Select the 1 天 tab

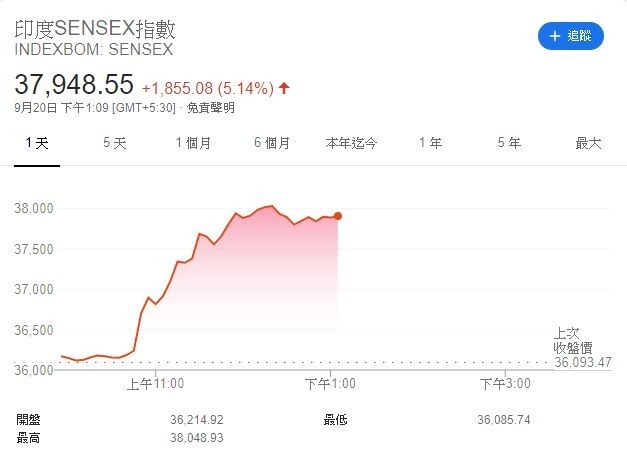click(37, 143)
